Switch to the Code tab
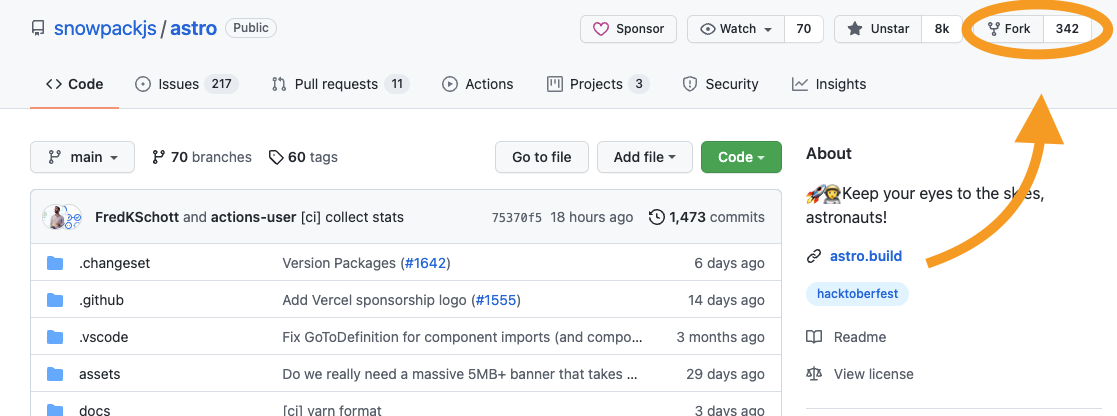The height and width of the screenshot is (416, 1117). coord(75,84)
